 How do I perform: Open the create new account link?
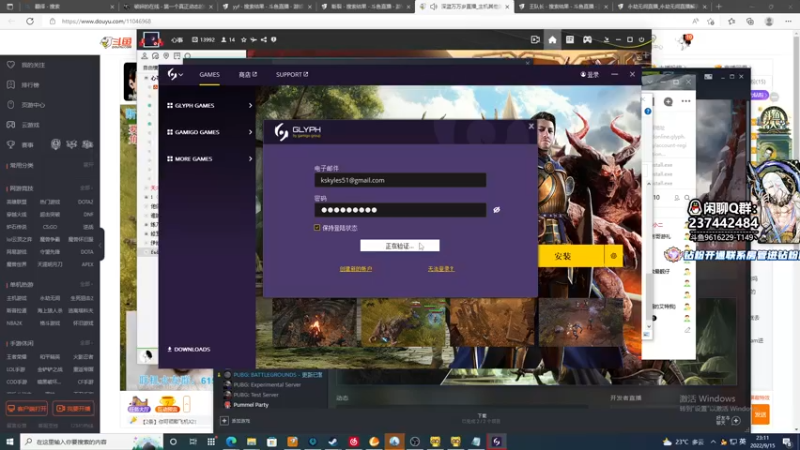click(356, 269)
